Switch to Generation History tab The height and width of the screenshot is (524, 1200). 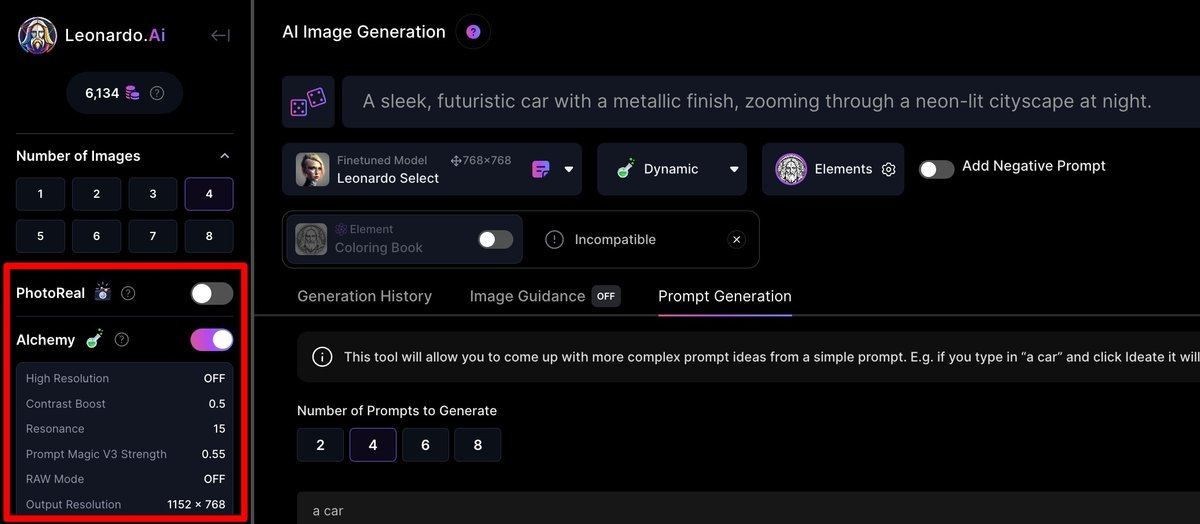pos(364,296)
